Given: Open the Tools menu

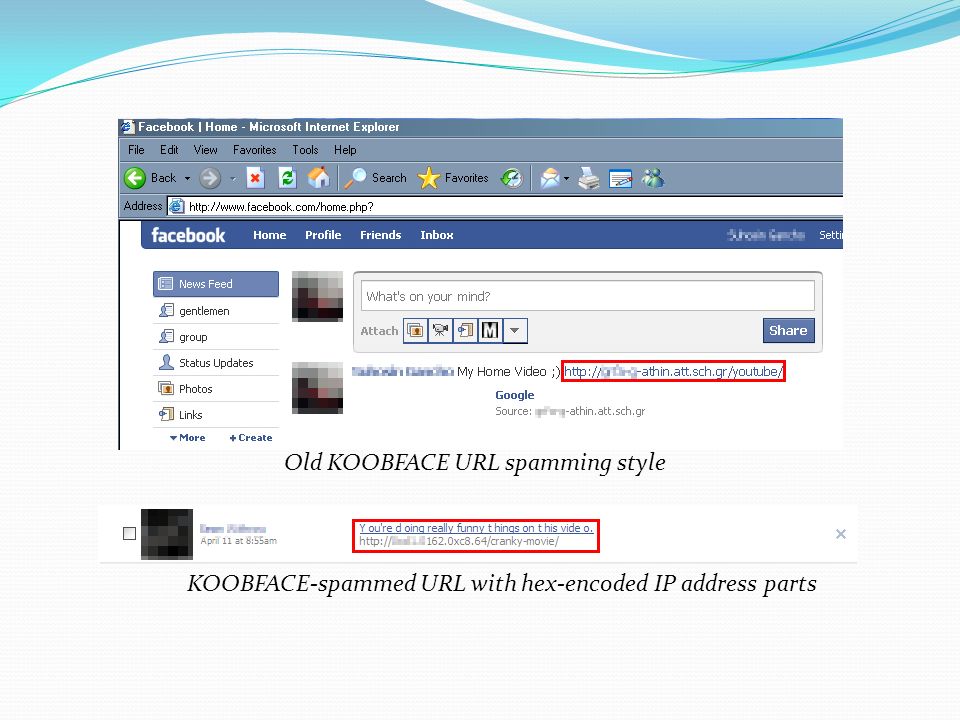Looking at the screenshot, I should [x=305, y=150].
